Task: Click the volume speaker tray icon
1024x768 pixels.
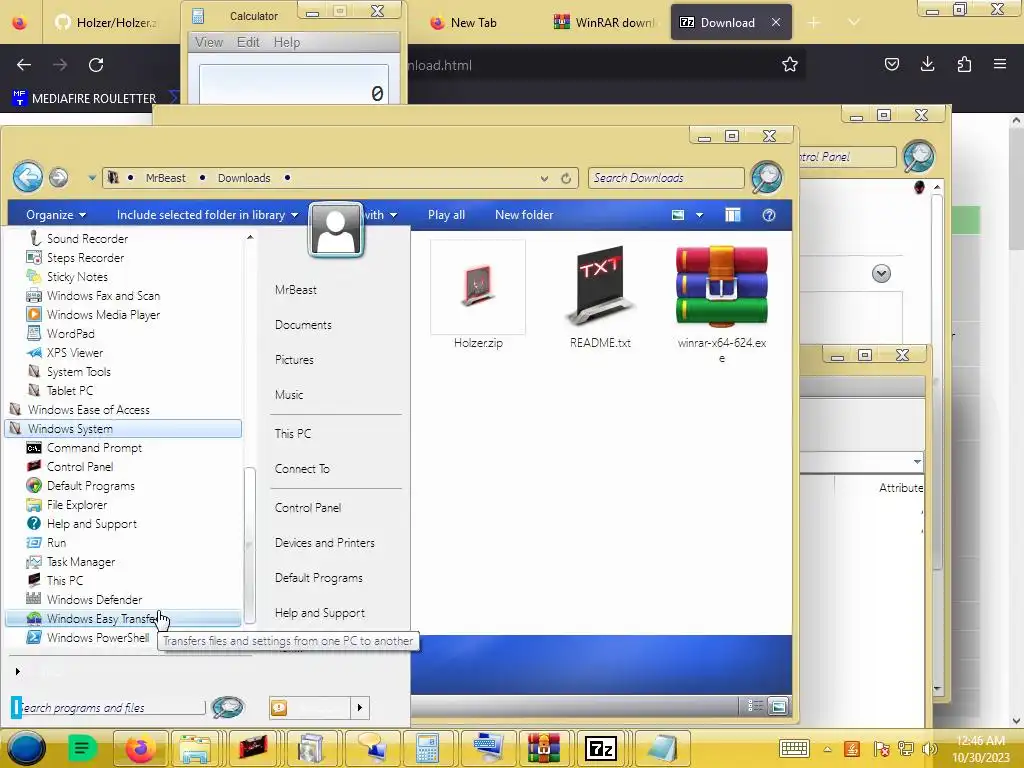Action: (929, 749)
